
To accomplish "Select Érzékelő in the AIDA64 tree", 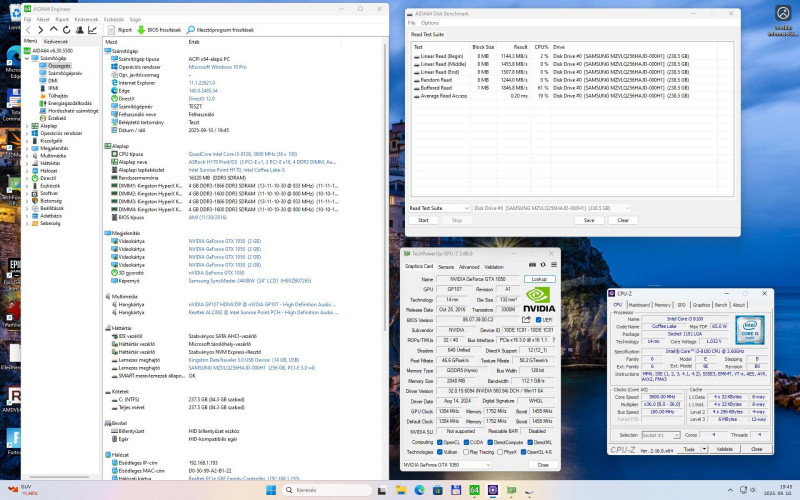I will 57,118.
